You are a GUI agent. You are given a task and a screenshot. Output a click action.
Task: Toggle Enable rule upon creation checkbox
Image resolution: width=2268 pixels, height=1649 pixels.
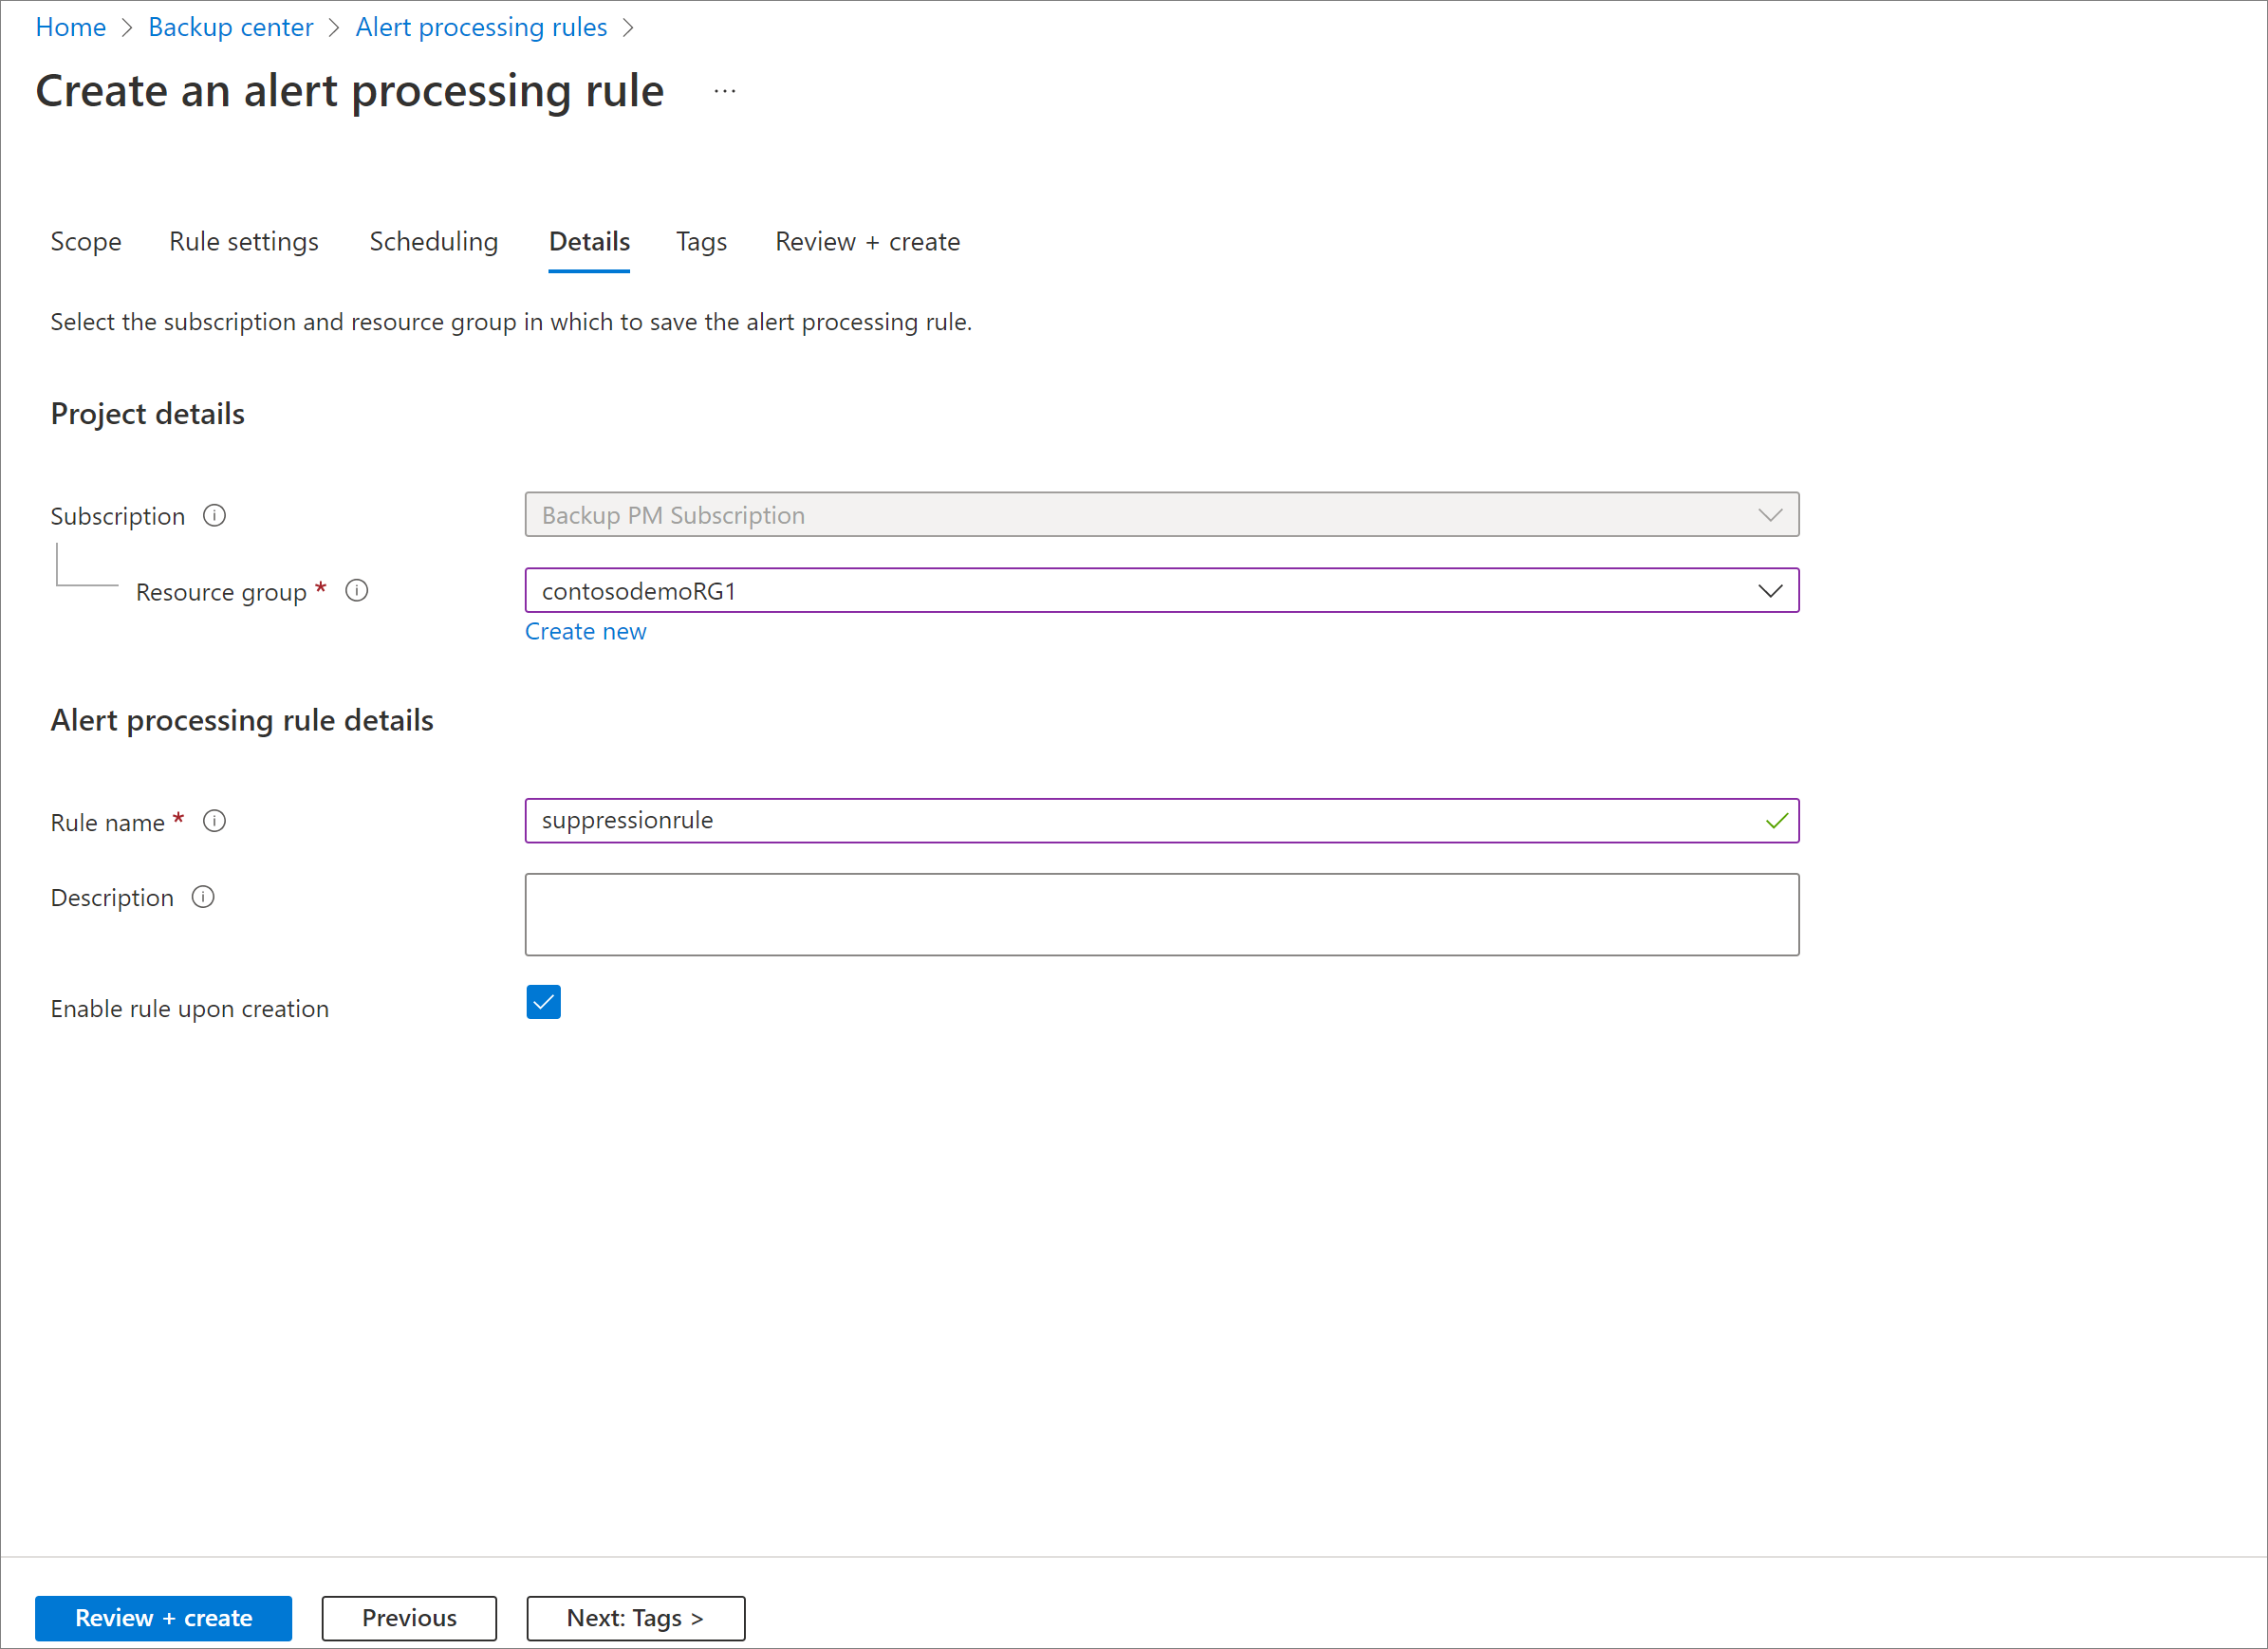point(543,1001)
